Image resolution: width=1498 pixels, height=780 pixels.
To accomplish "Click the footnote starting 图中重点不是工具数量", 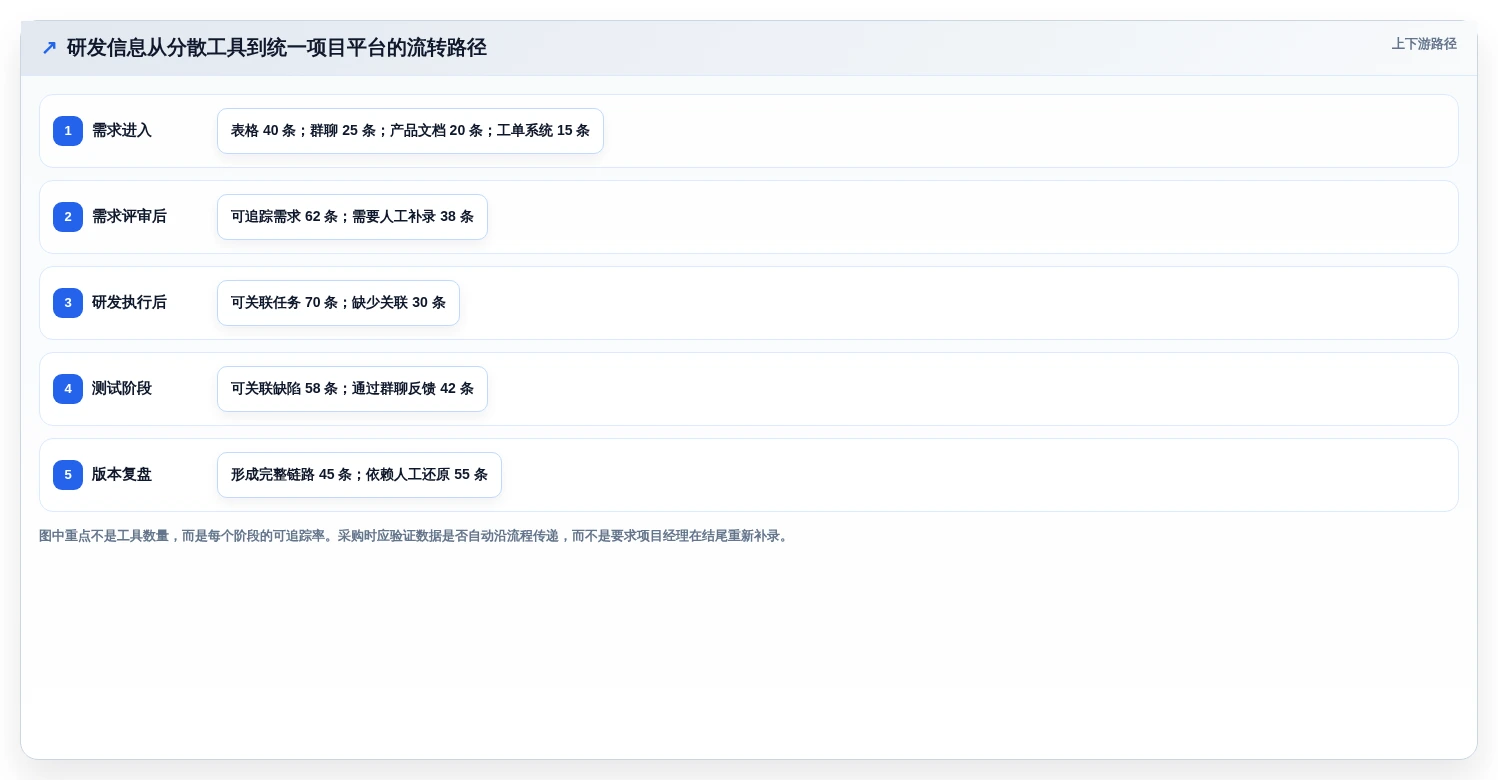I will click(415, 536).
